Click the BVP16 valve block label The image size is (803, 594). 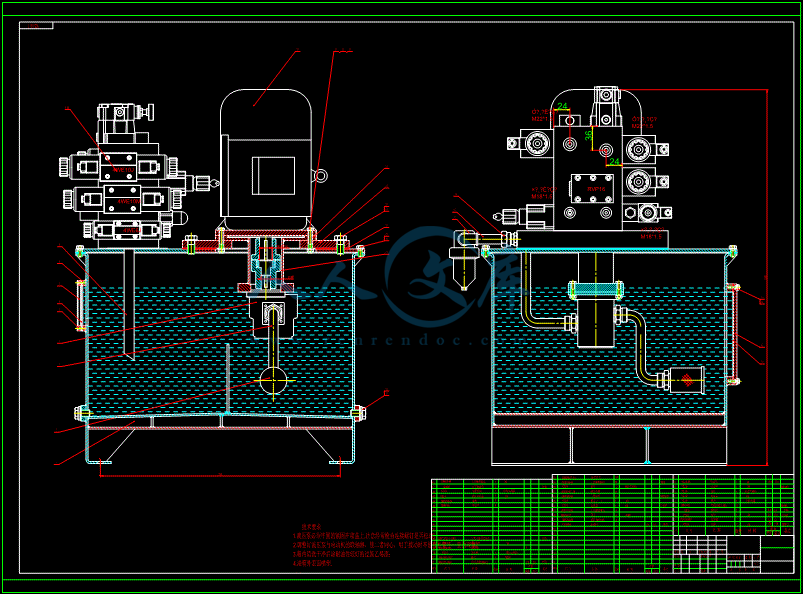pos(597,187)
